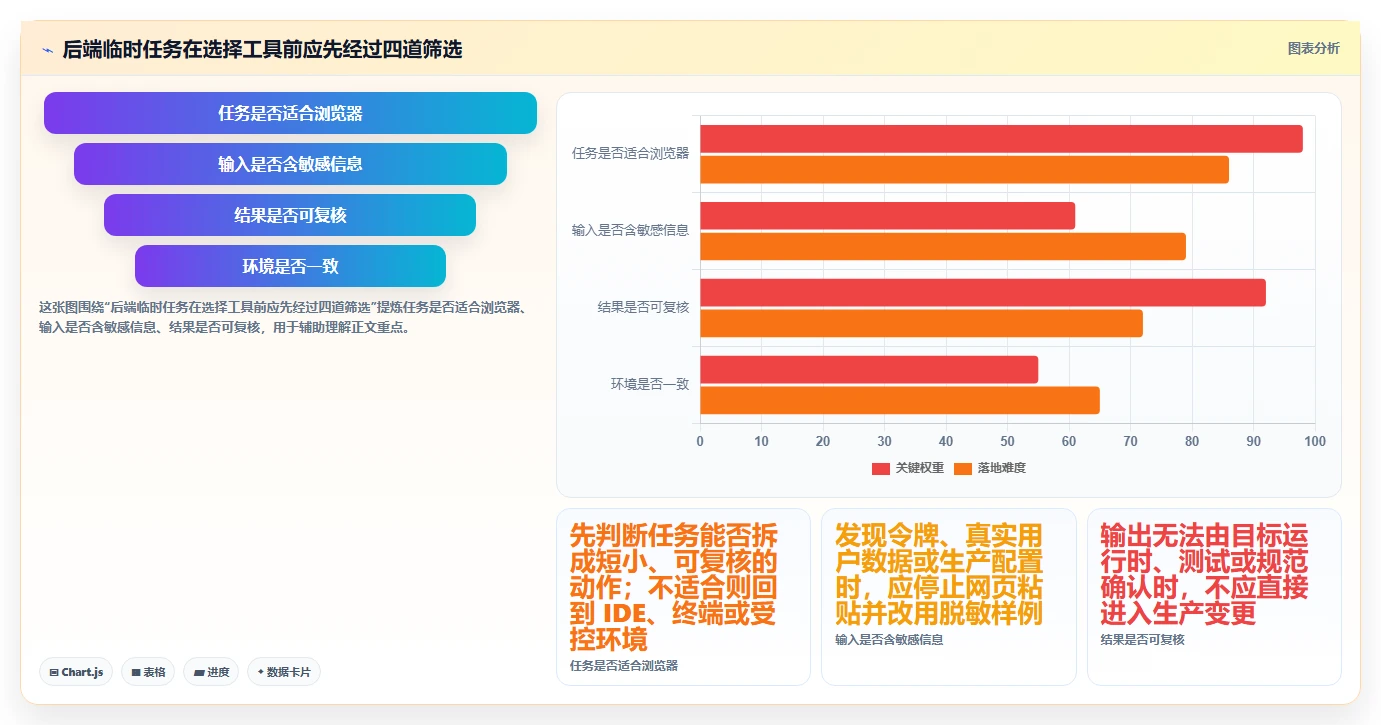Click orange bar for 结果是否可复核
This screenshot has height=725, width=1381.
921,324
